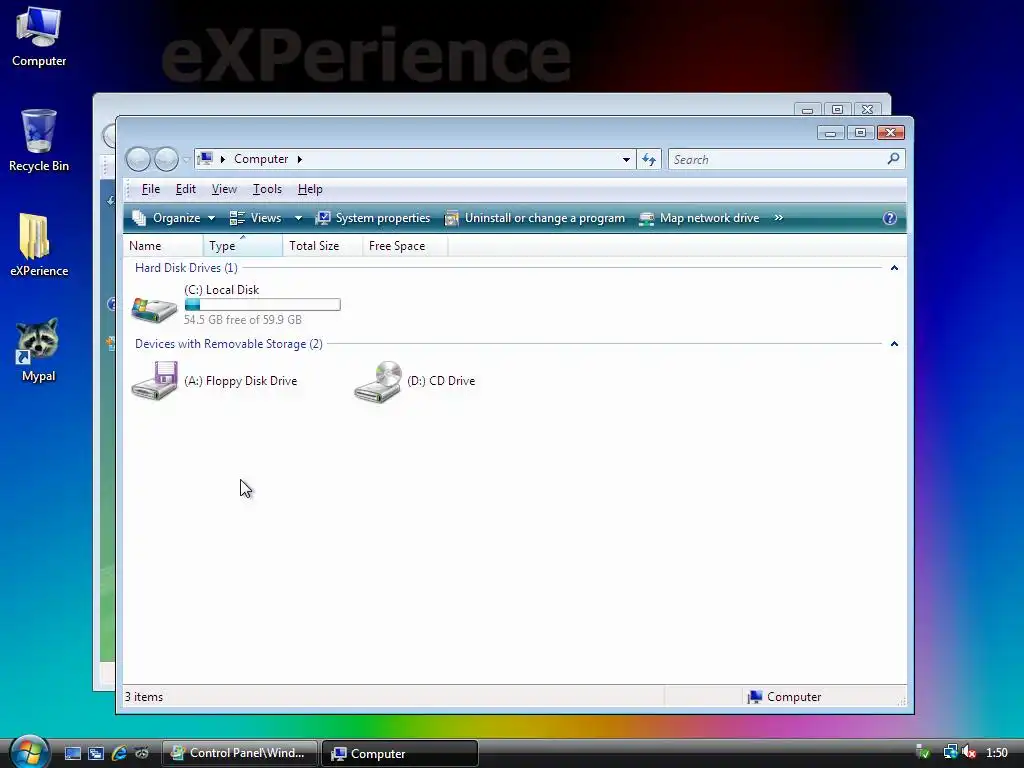Open the Recycle Bin desktop icon

[x=39, y=140]
